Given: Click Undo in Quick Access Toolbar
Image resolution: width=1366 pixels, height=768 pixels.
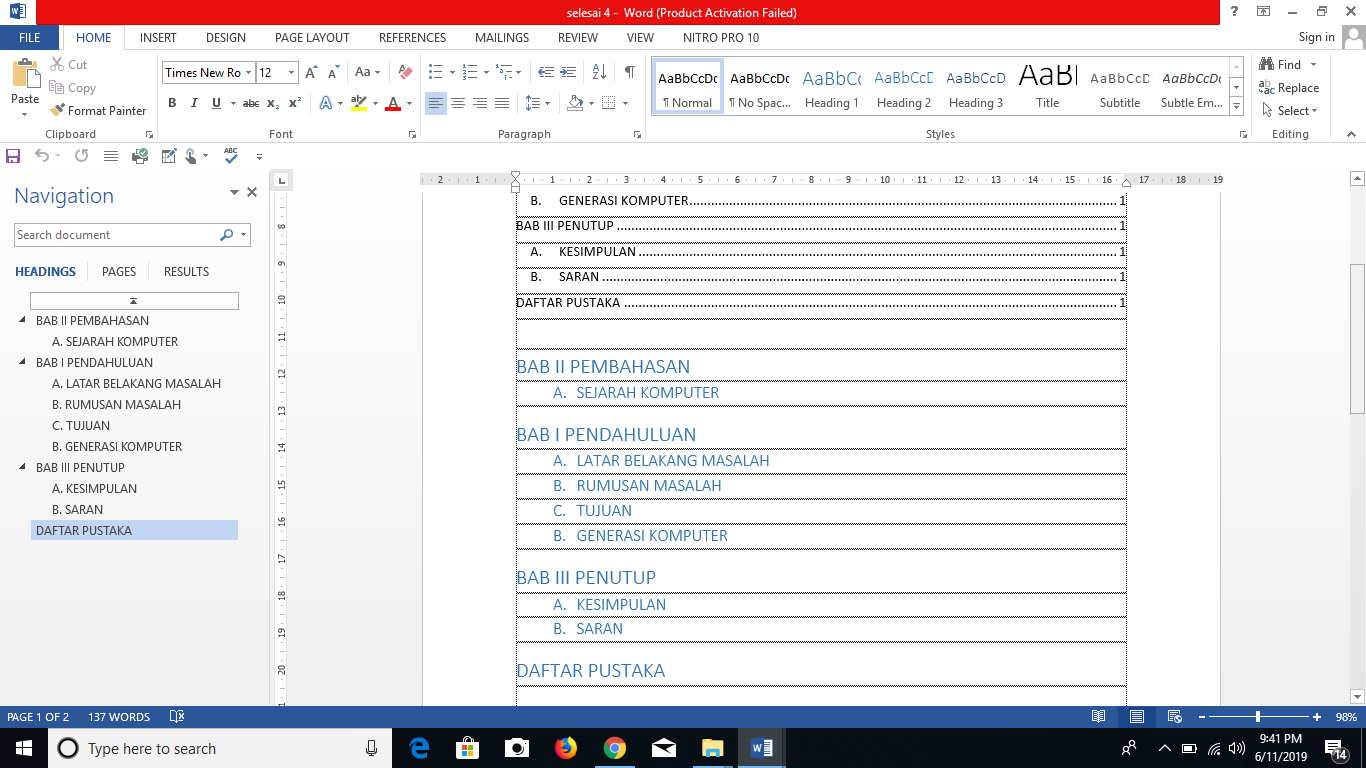Looking at the screenshot, I should pos(42,156).
